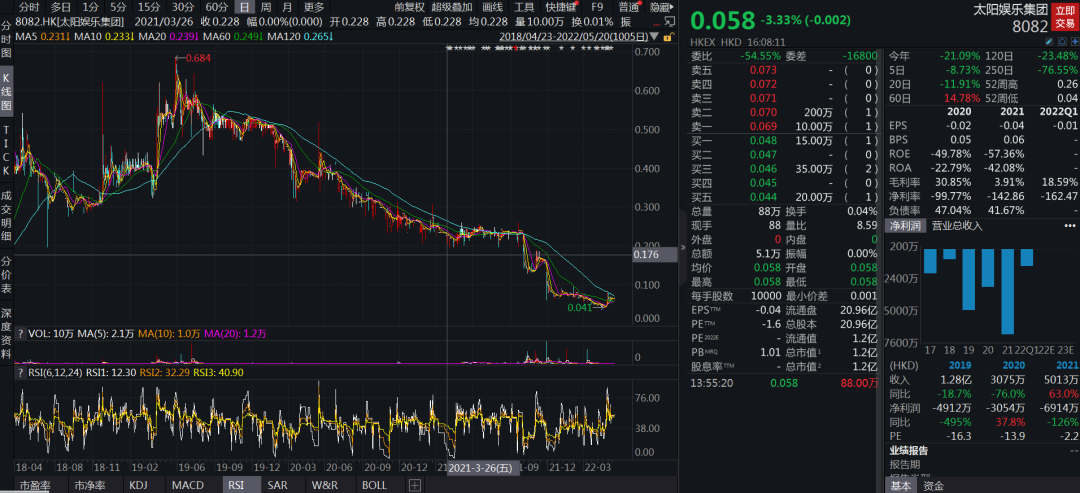Toggle the 前复权 price adjustment option
This screenshot has width=1080, height=493.
(409, 7)
